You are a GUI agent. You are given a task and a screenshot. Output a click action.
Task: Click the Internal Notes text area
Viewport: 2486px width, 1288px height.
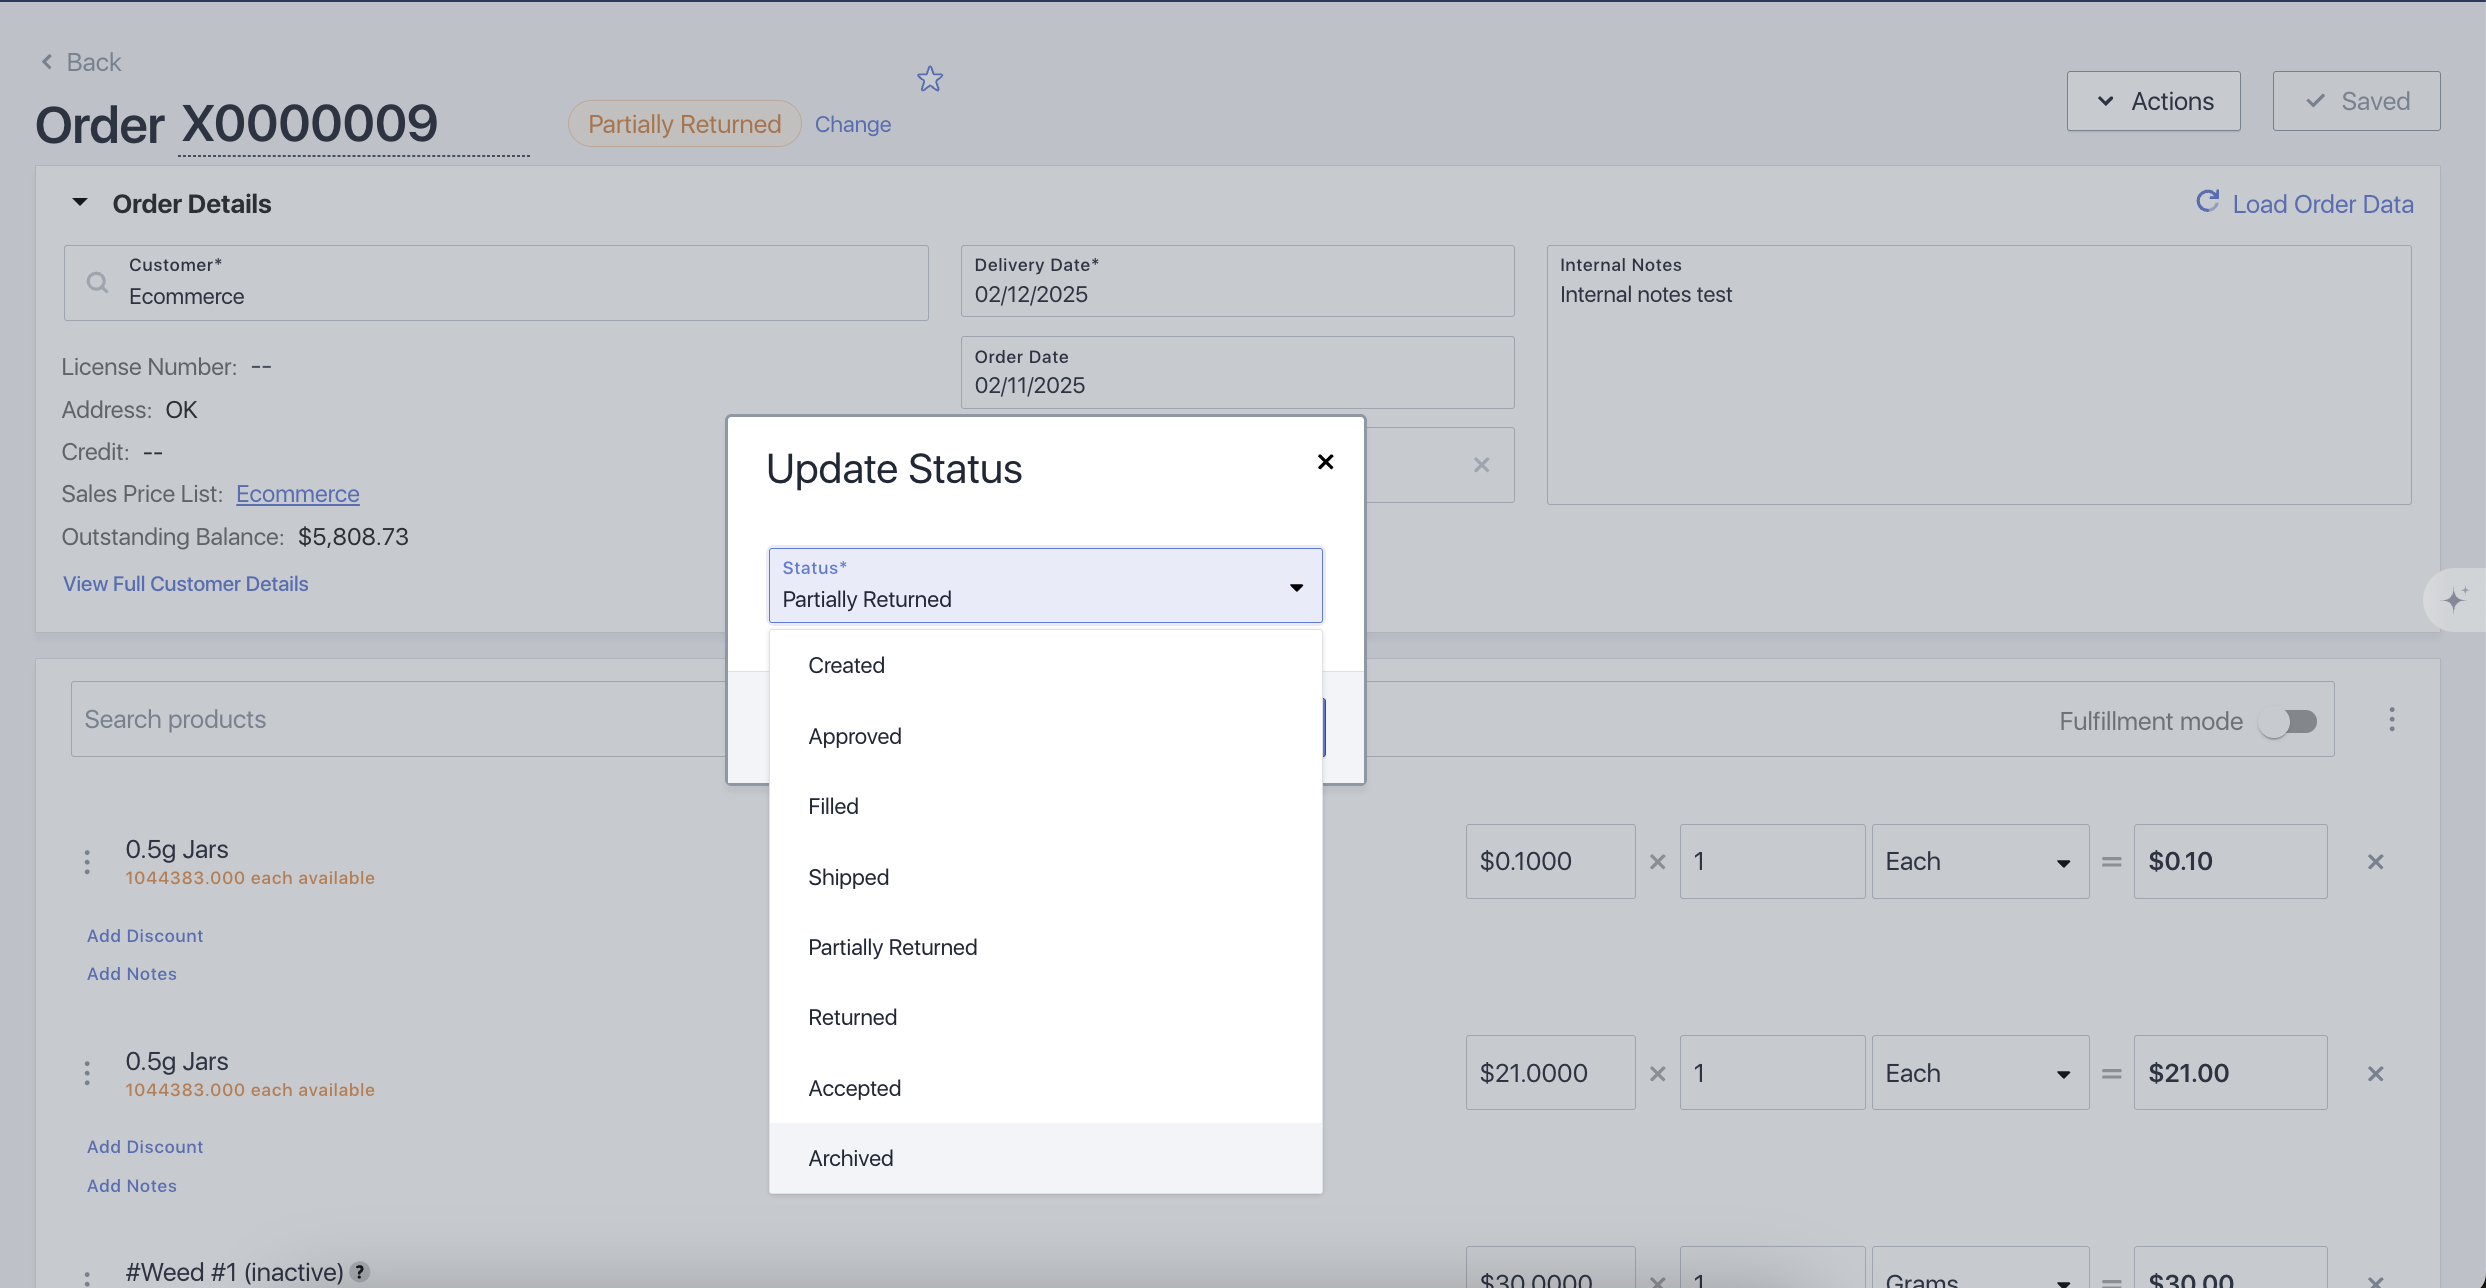tap(1979, 375)
